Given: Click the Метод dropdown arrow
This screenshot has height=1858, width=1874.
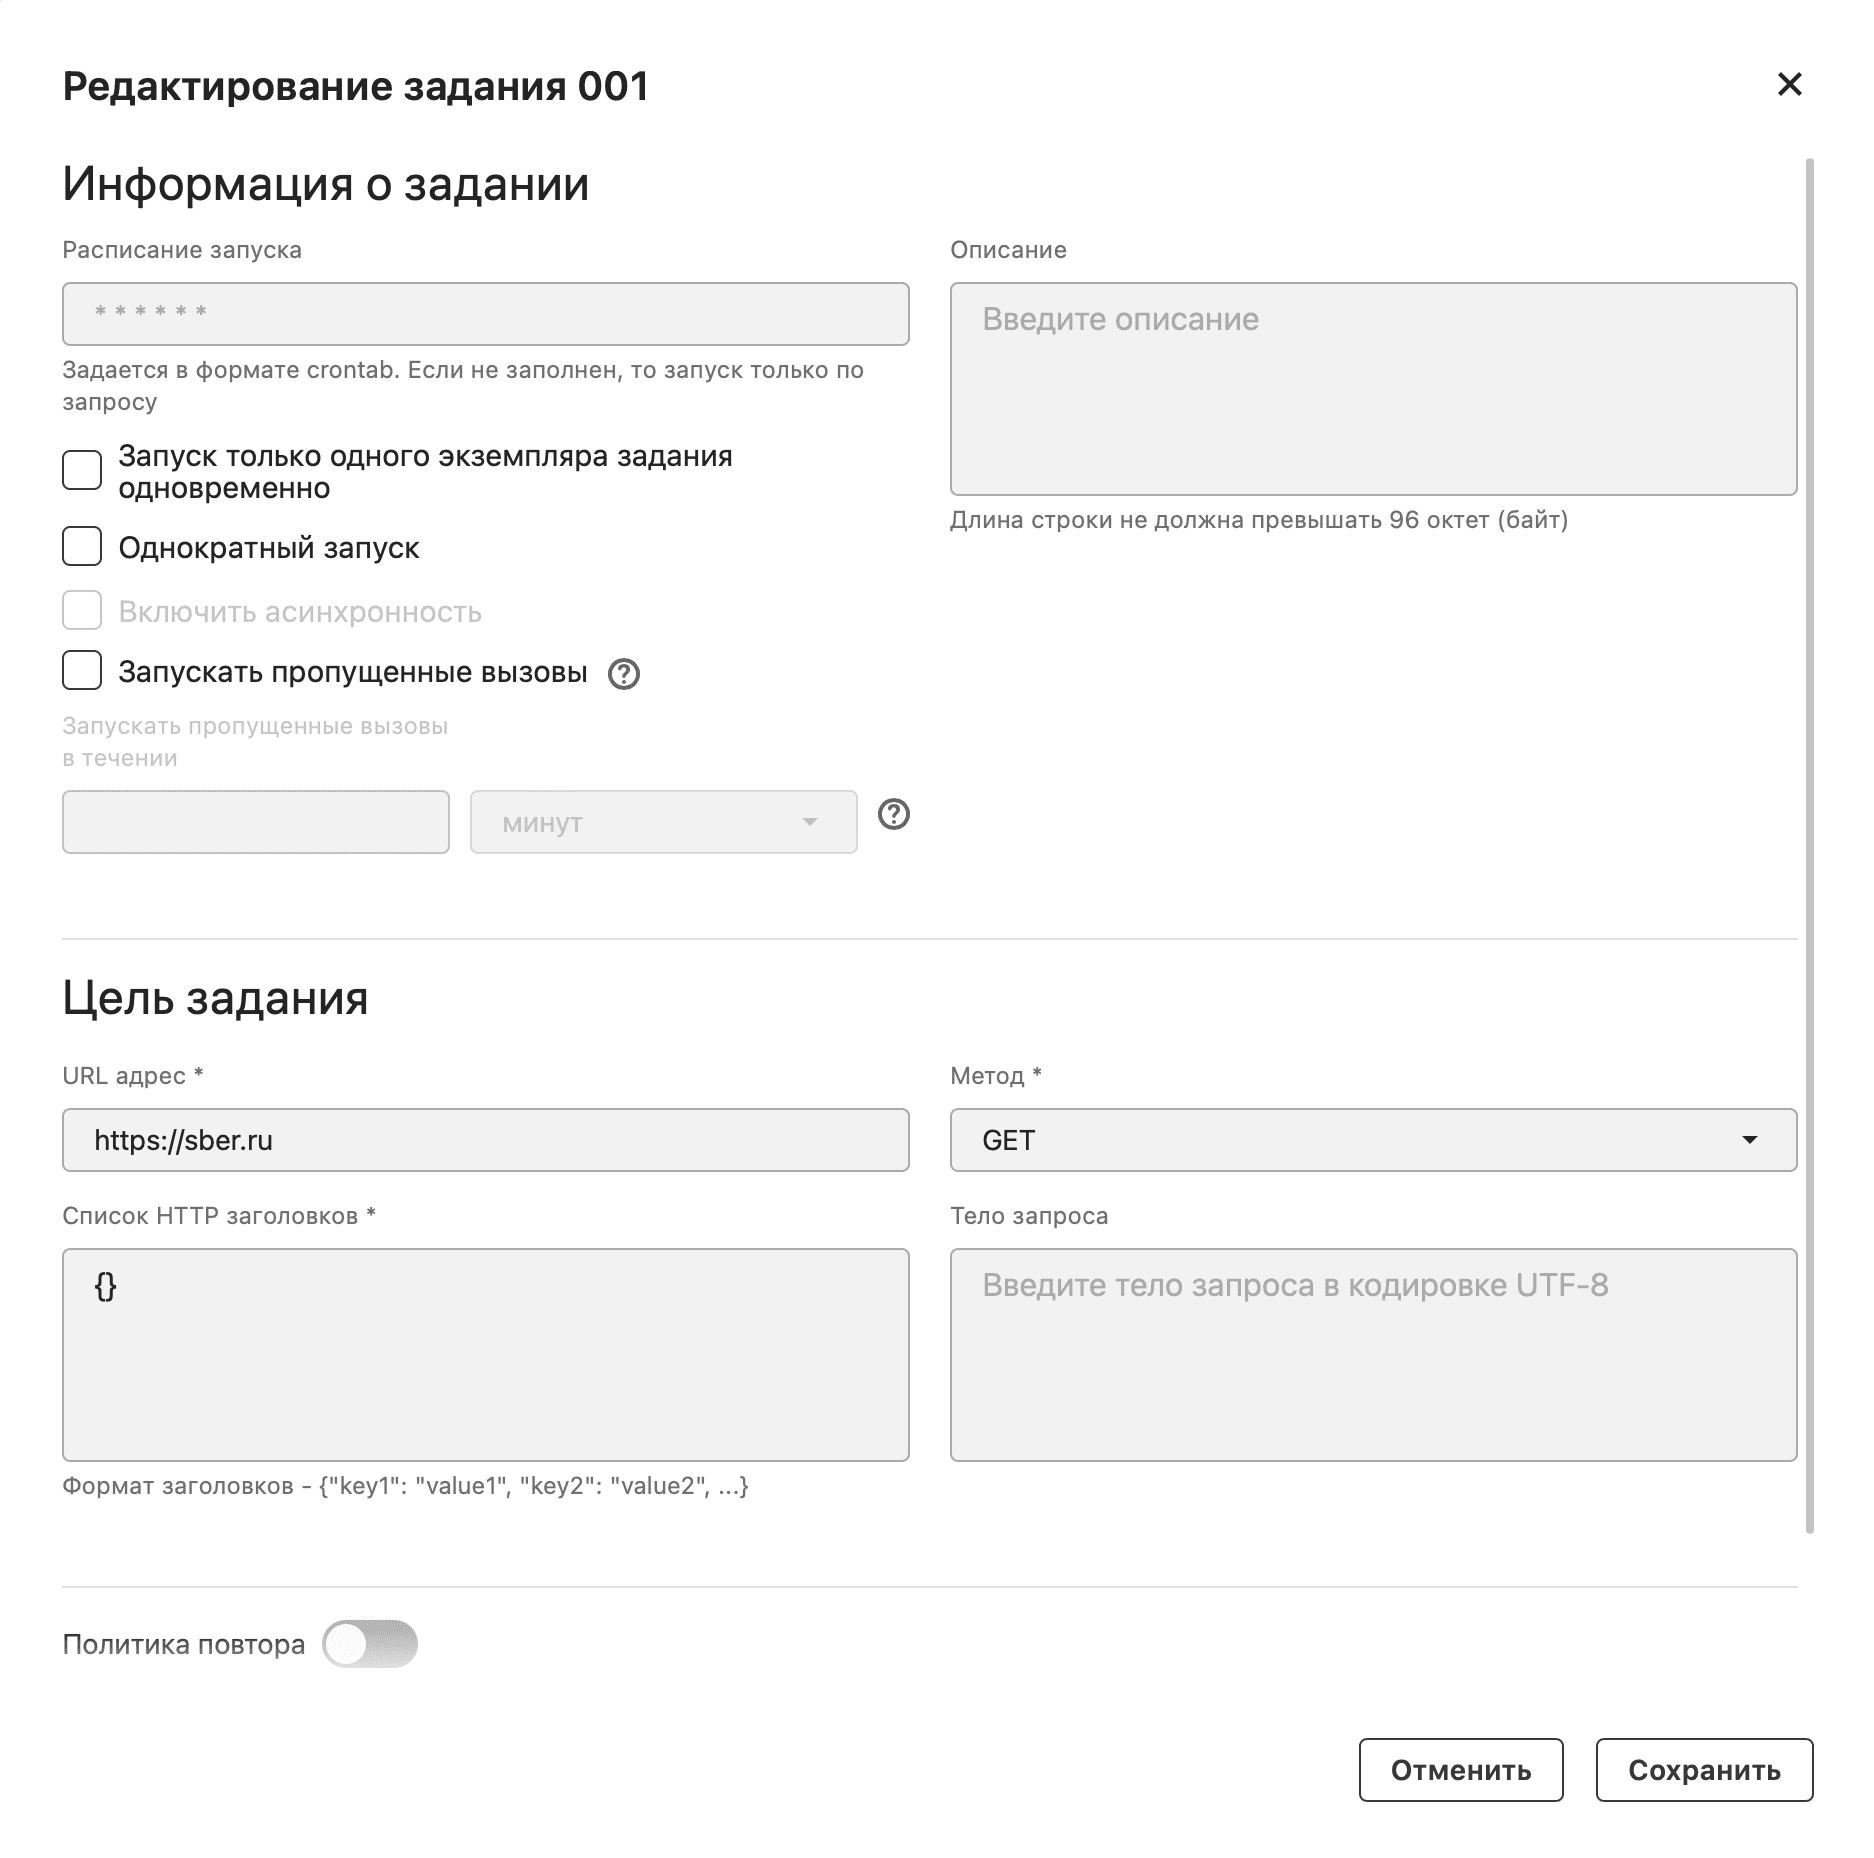Looking at the screenshot, I should click(1749, 1140).
